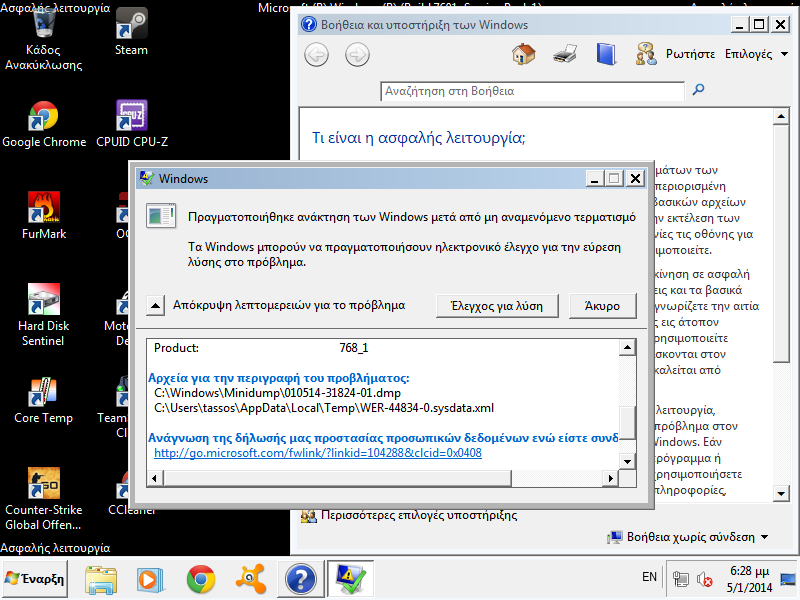This screenshot has width=800, height=600.
Task: Click Help window scroll up arrow
Action: pyautogui.click(x=781, y=117)
